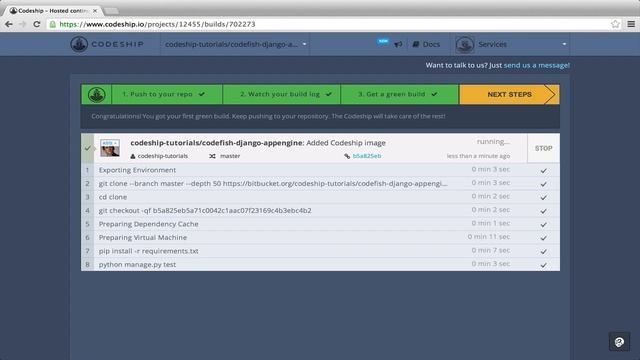This screenshot has height=360, width=640.
Task: Click checkmark icon of cd clone row
Action: (x=543, y=198)
